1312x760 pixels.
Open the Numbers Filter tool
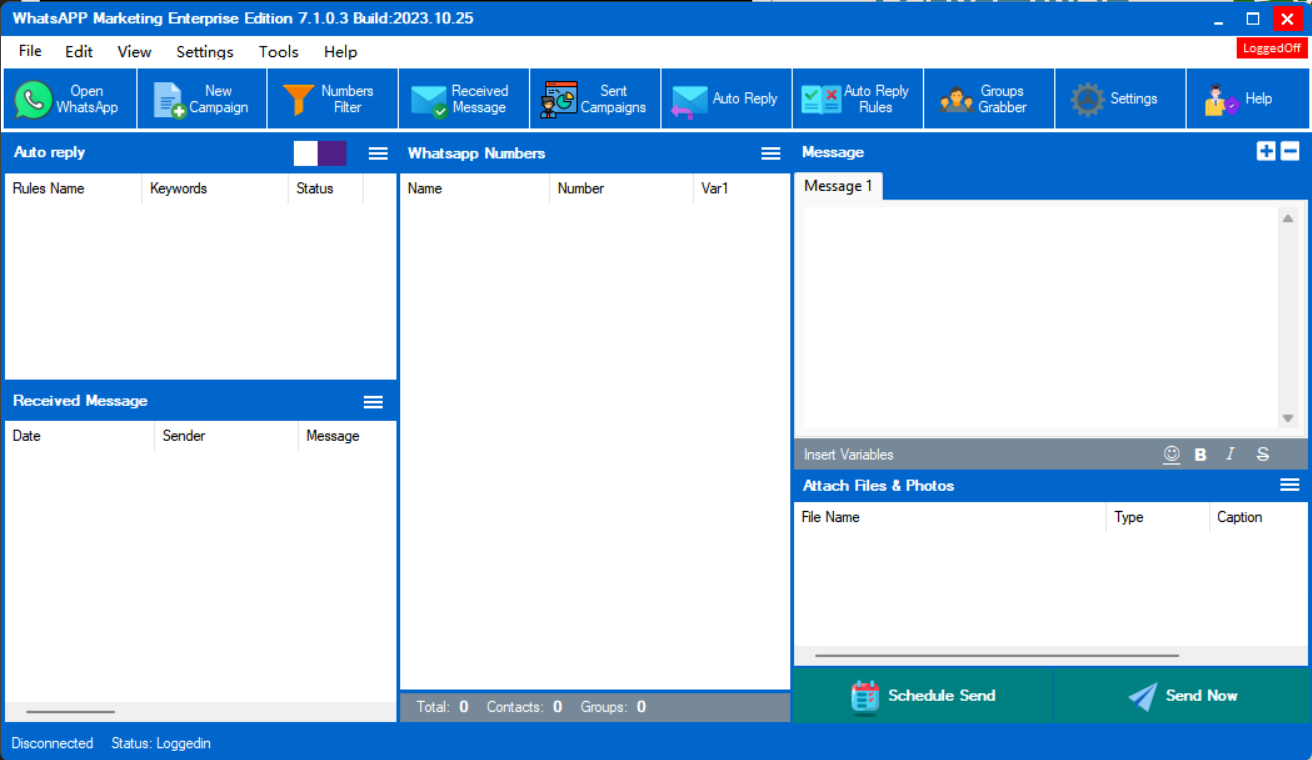point(332,99)
